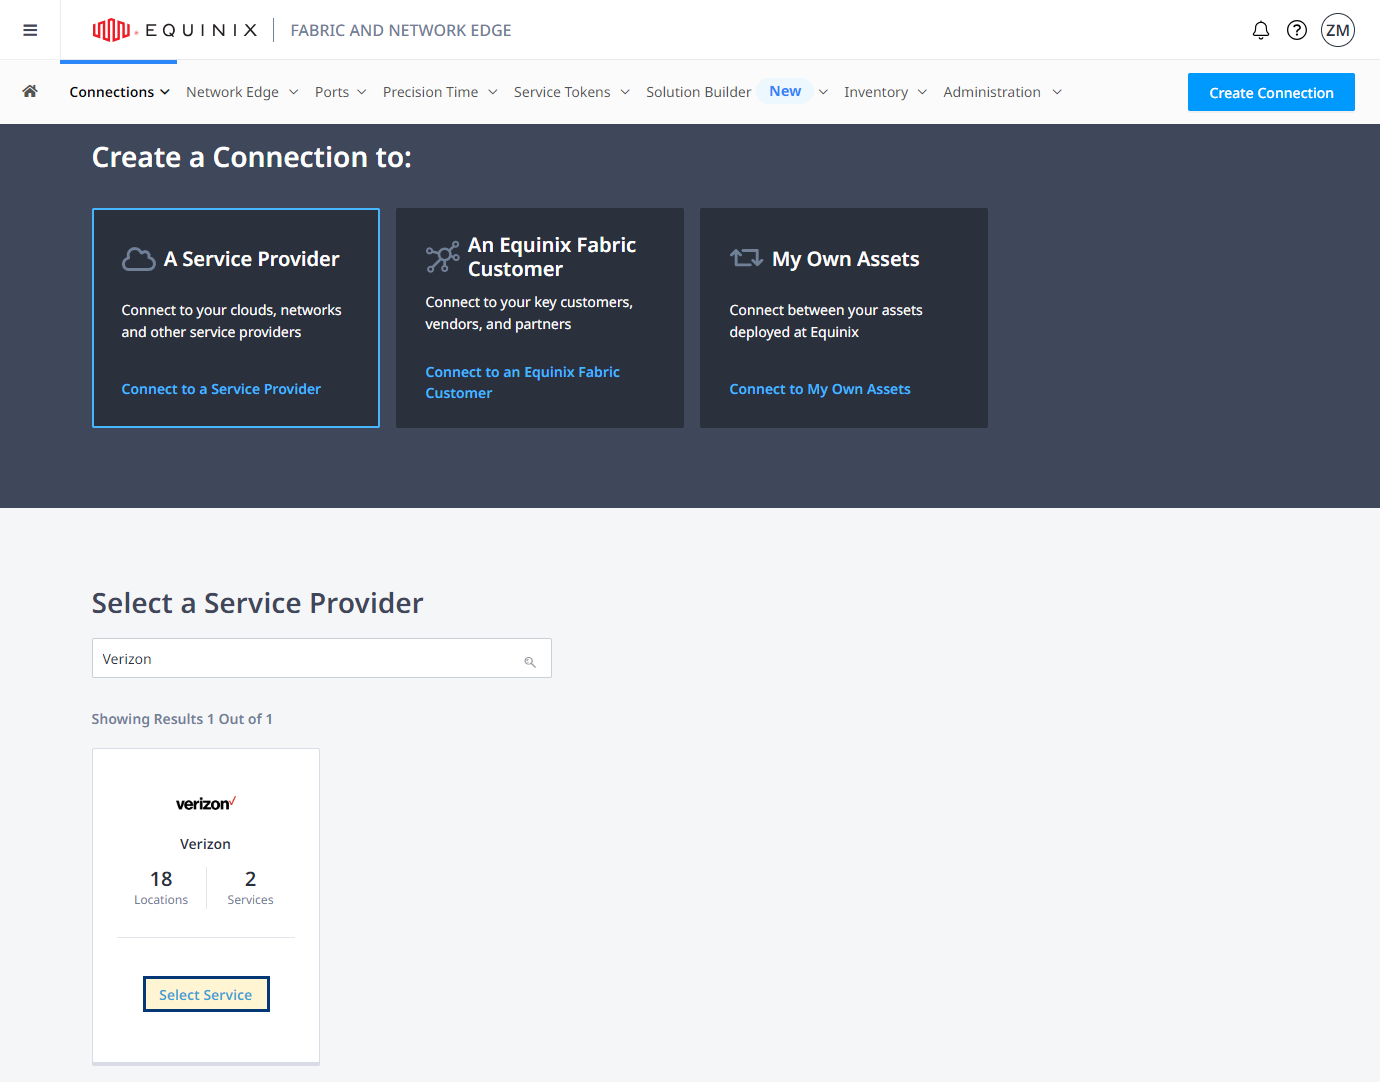Click the Equinix logo
Image resolution: width=1380 pixels, height=1082 pixels.
click(x=175, y=30)
